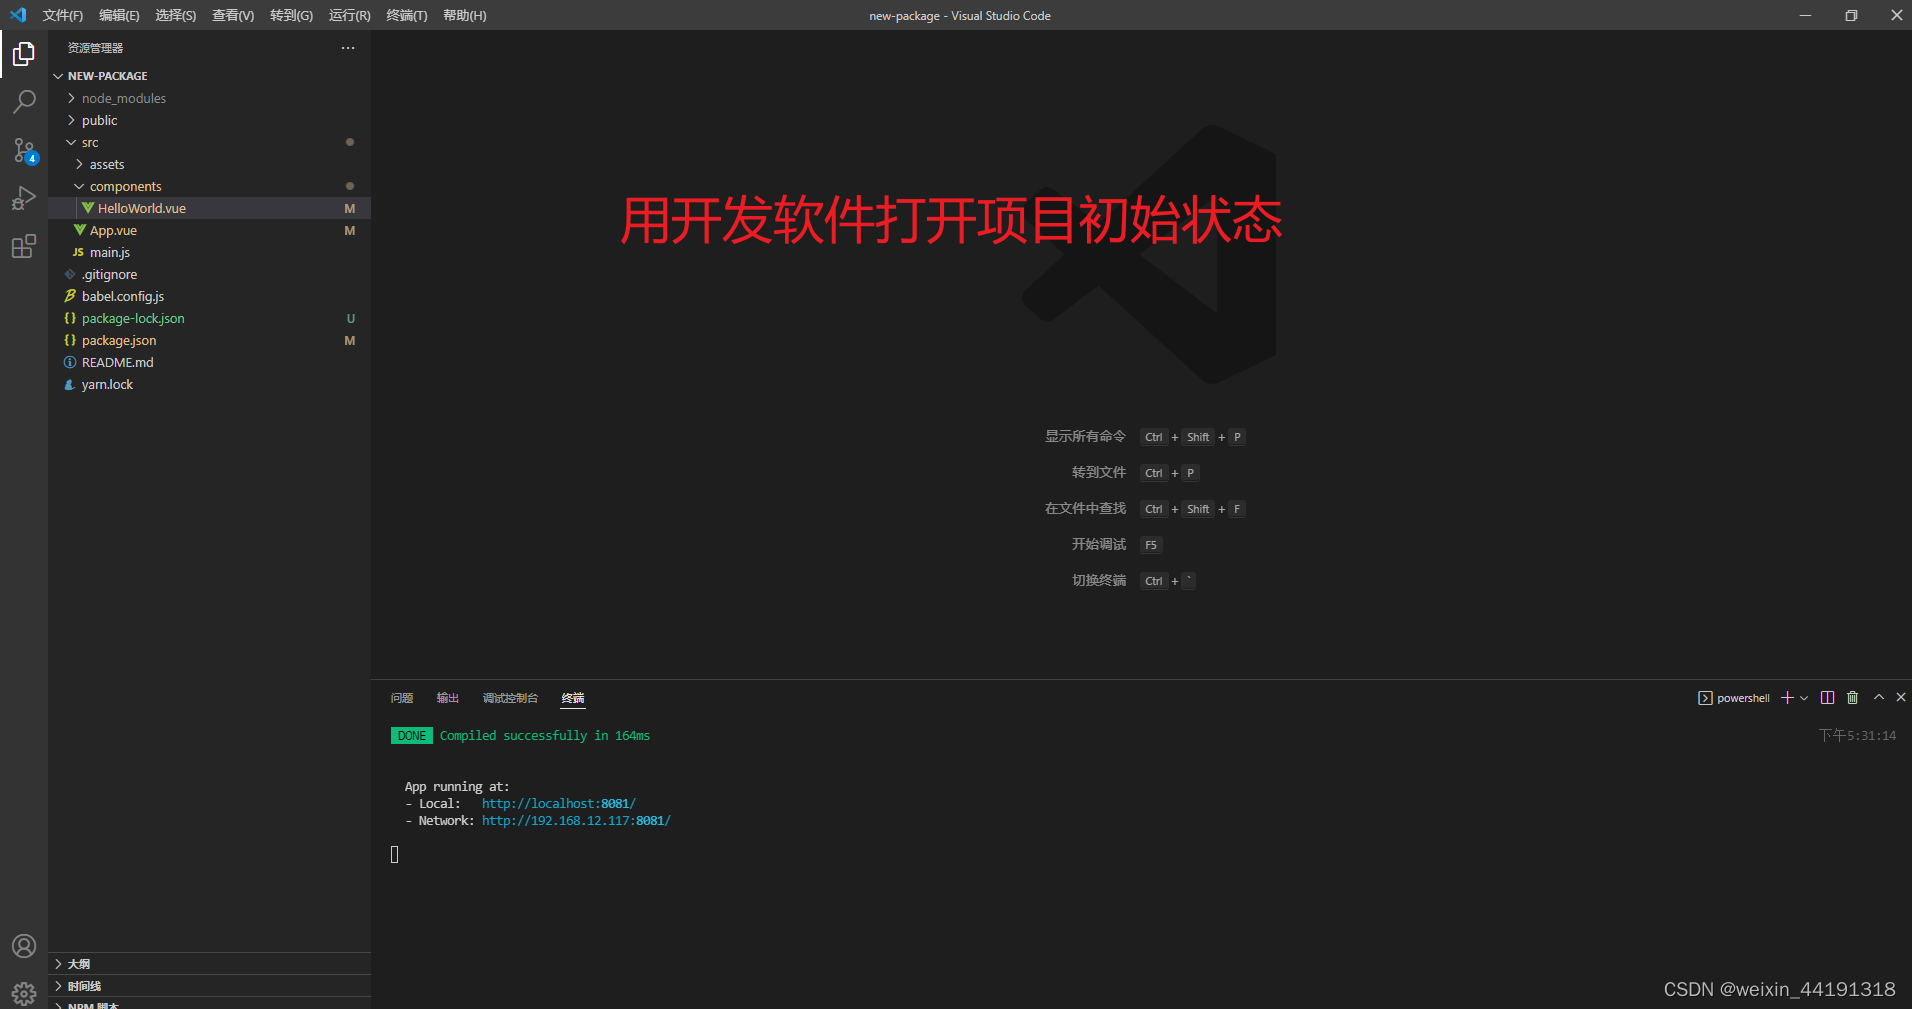The image size is (1912, 1009).
Task: Click the VS Code logo in title bar
Action: 18,15
